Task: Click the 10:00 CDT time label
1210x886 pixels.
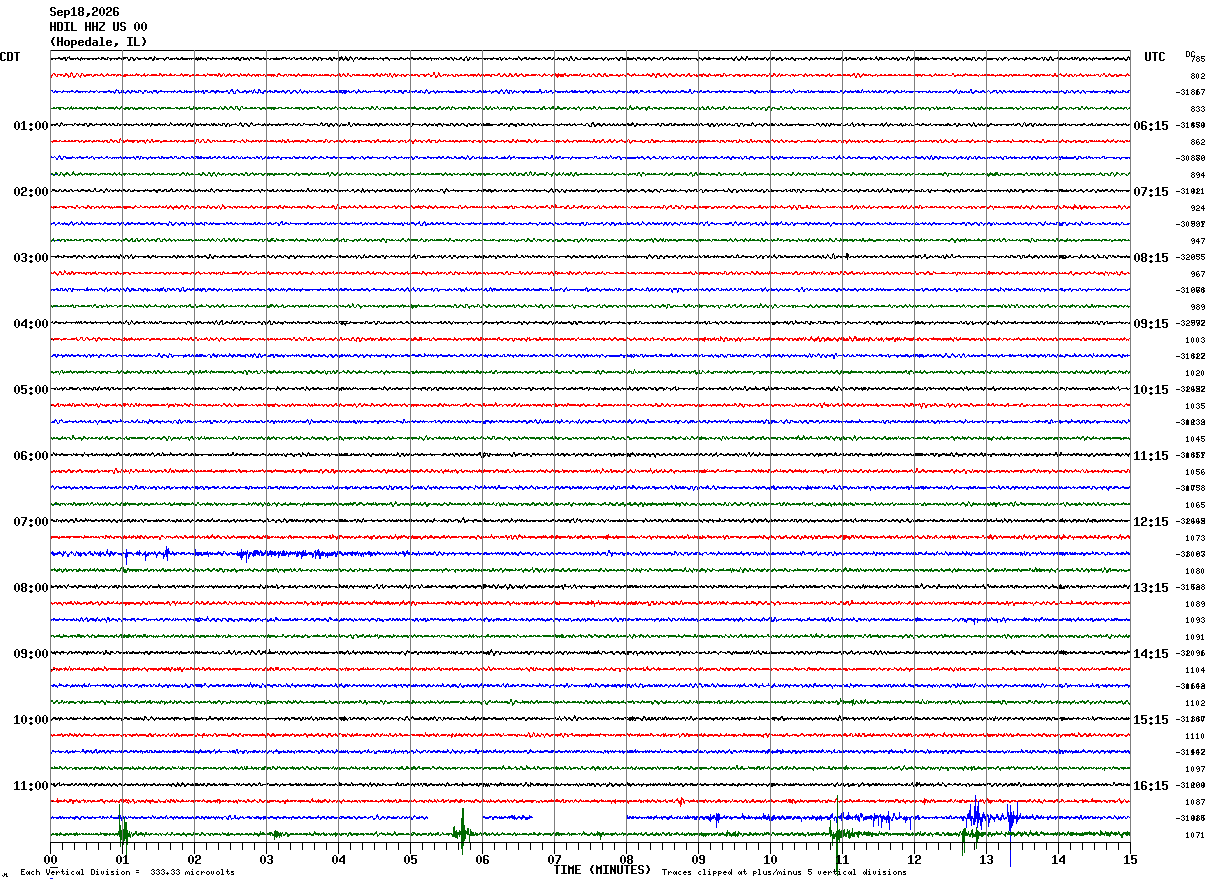Action: point(31,720)
